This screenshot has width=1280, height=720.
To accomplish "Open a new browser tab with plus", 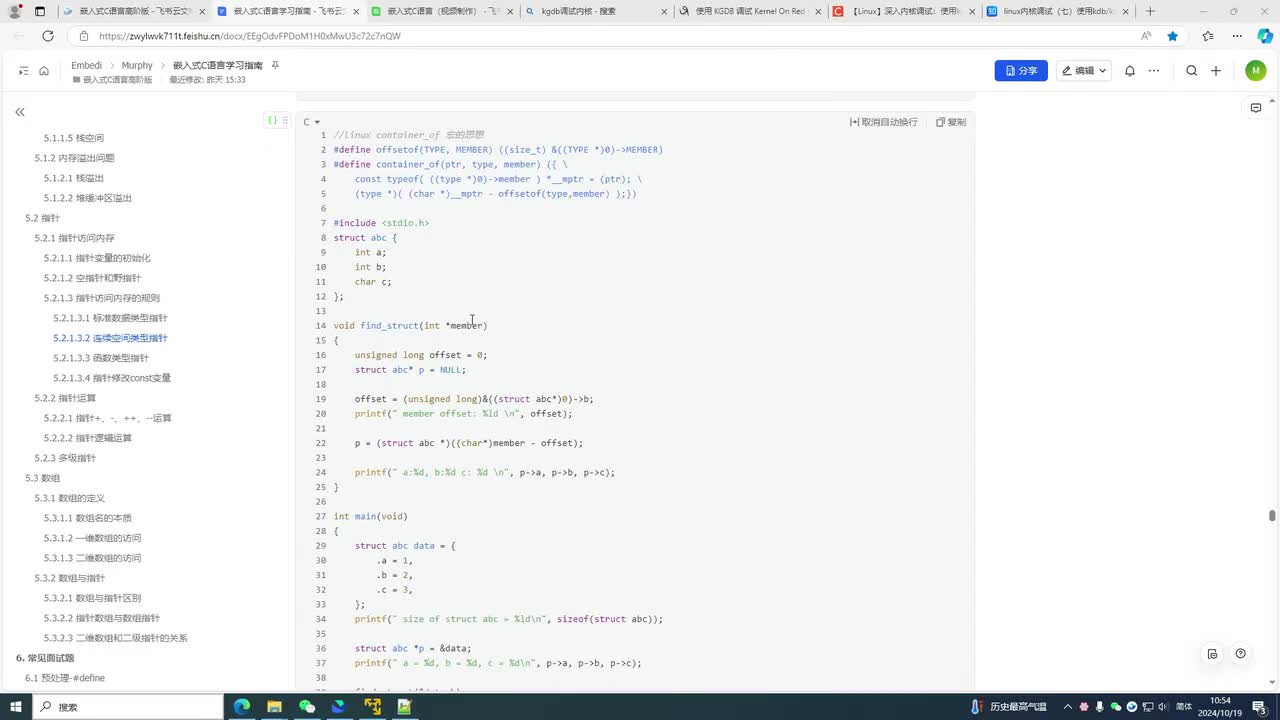I will 1150,11.
